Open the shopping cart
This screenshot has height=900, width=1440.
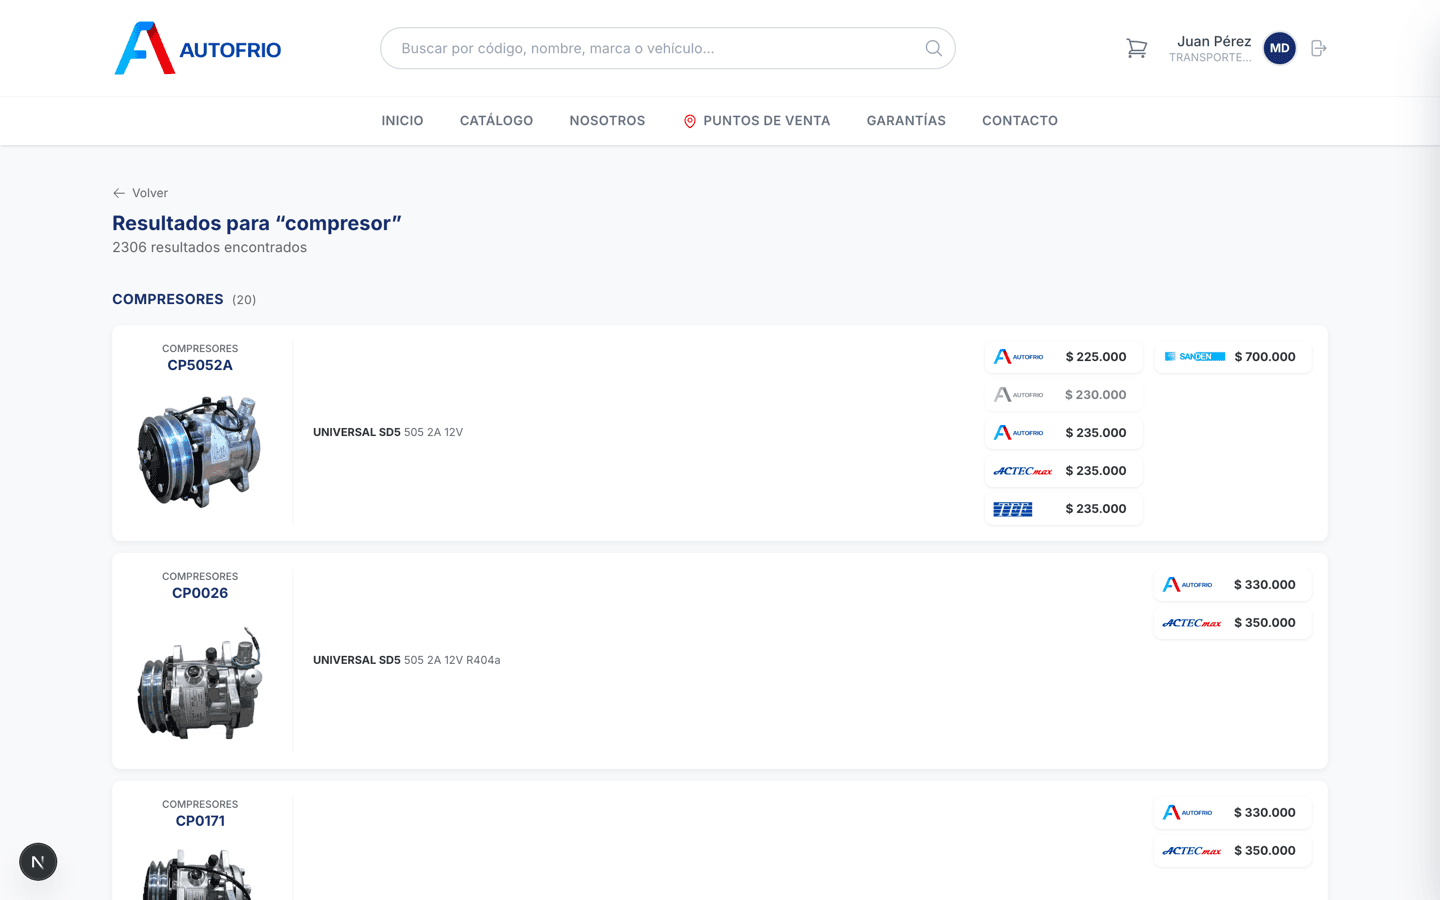1136,48
